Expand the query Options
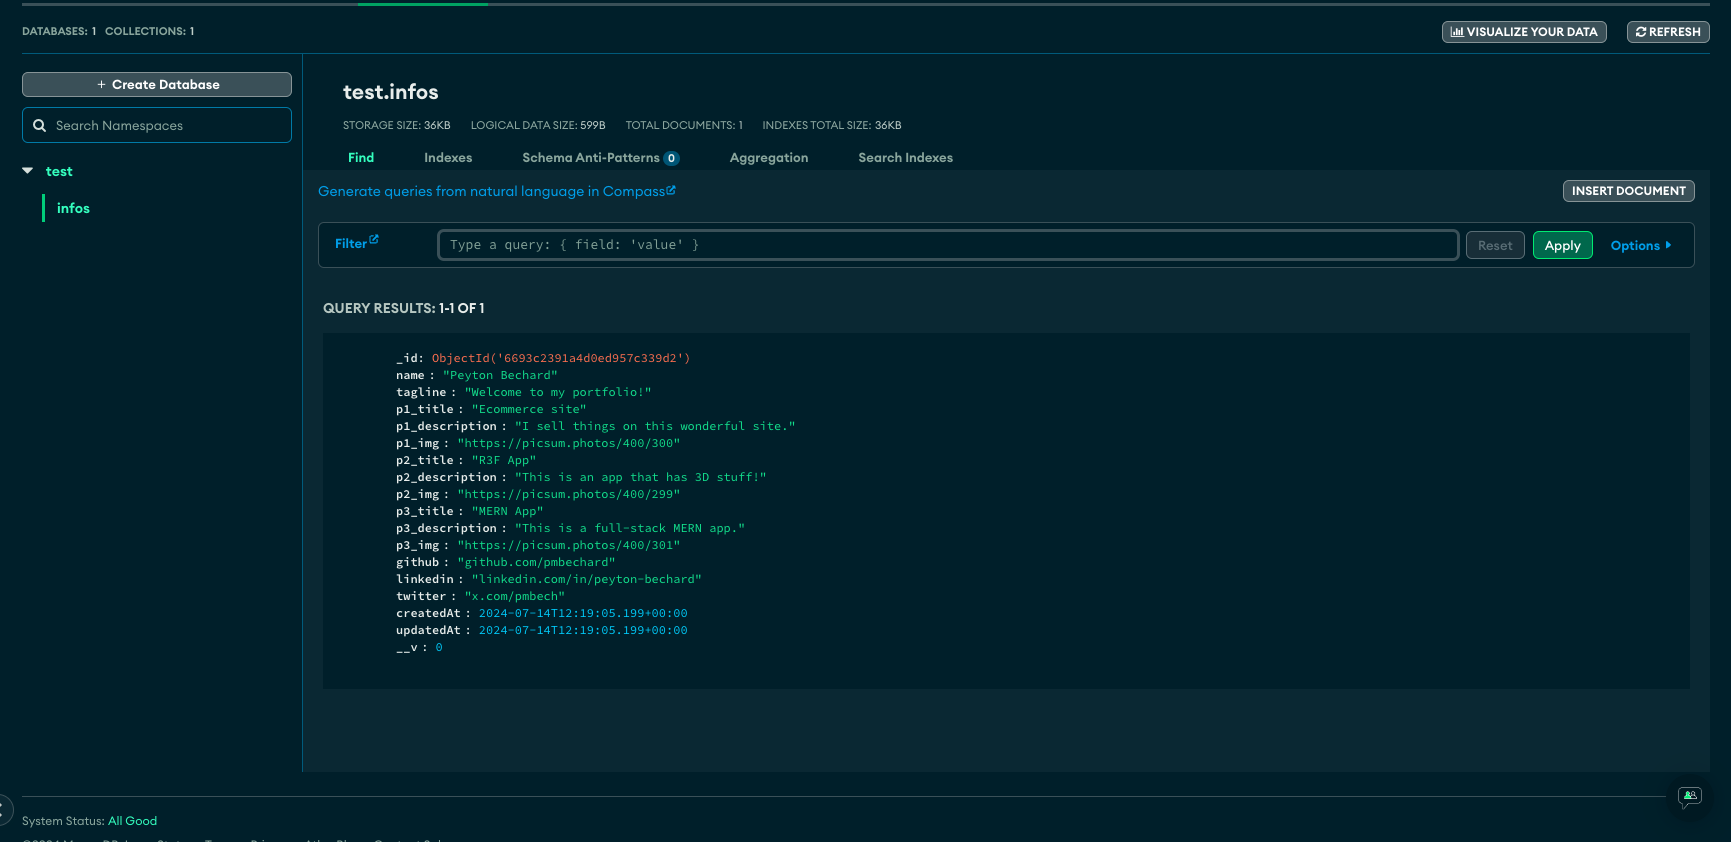The image size is (1731, 842). point(1640,245)
